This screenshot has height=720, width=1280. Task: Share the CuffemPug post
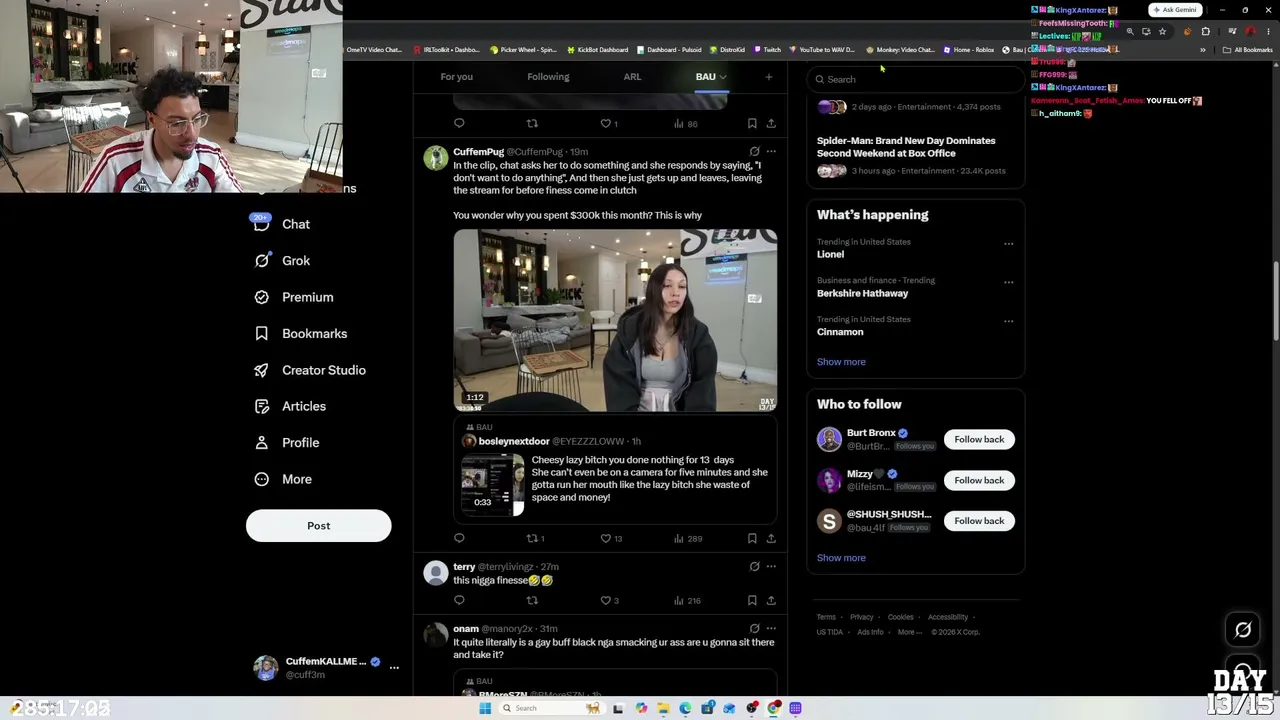click(771, 538)
